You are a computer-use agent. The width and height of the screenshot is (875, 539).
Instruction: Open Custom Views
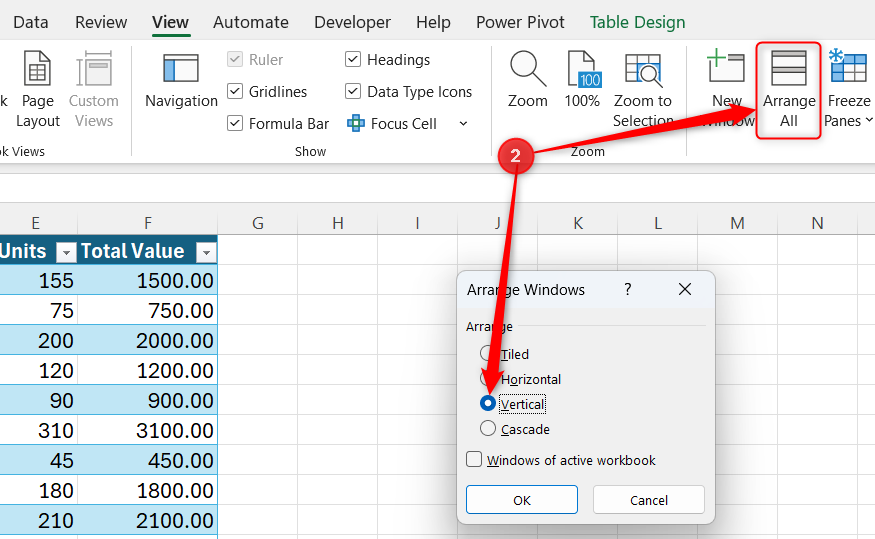(94, 89)
